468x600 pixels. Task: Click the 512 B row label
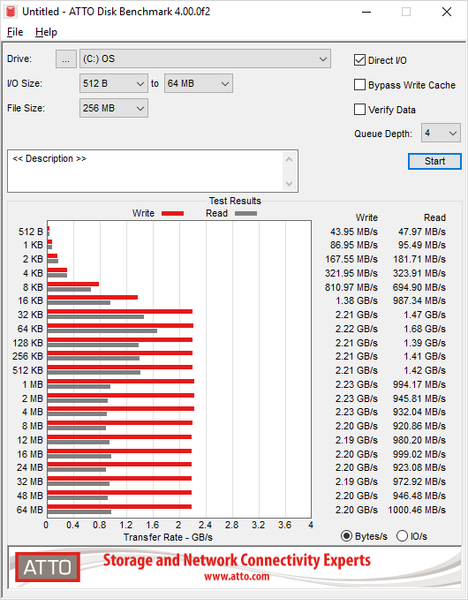[x=31, y=232]
